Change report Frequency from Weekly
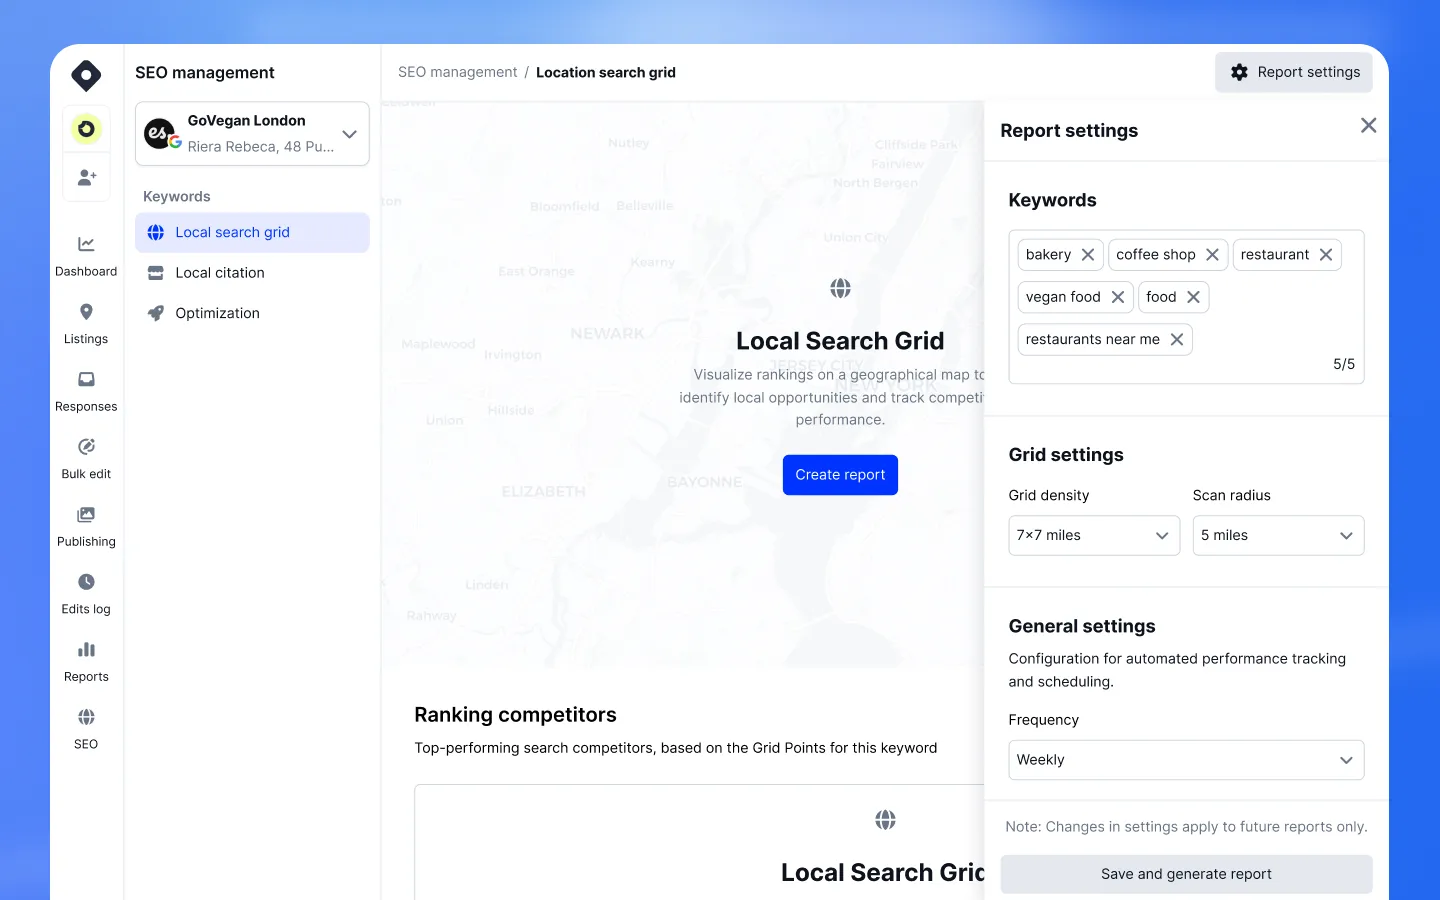 coord(1186,760)
